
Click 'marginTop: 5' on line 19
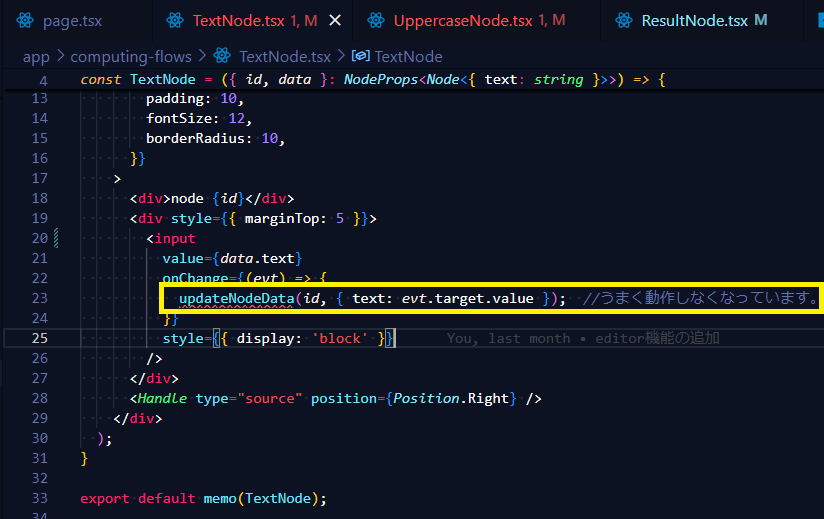294,219
